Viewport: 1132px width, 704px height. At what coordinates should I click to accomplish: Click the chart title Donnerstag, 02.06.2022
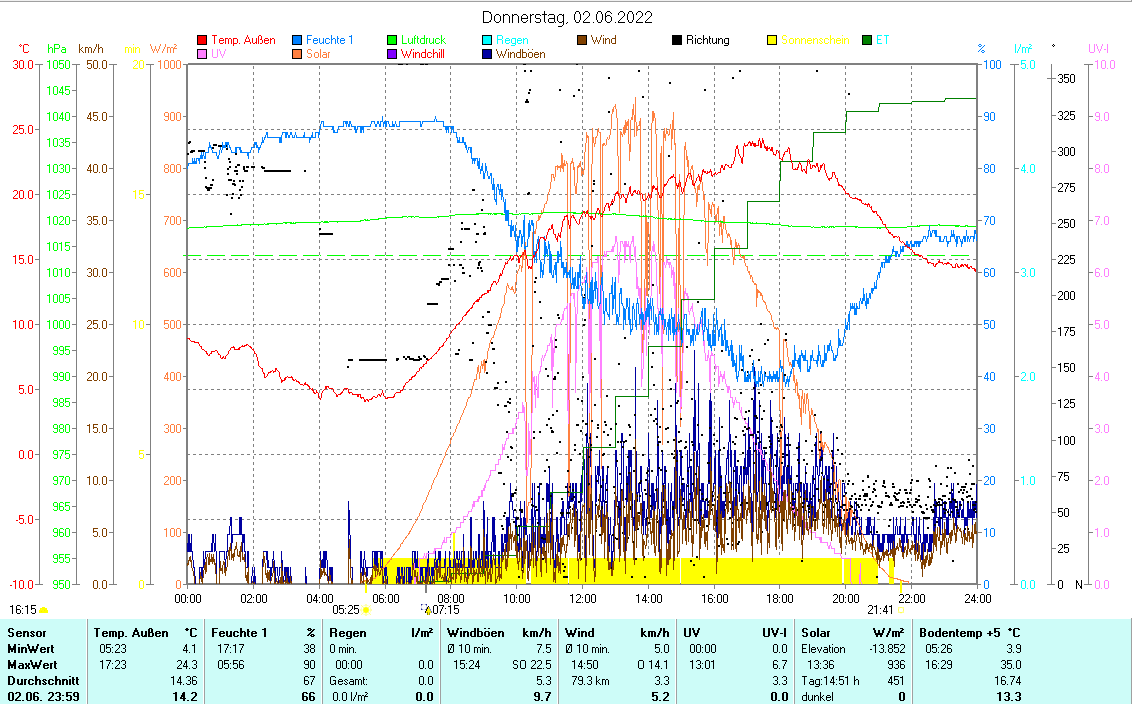[x=566, y=17]
